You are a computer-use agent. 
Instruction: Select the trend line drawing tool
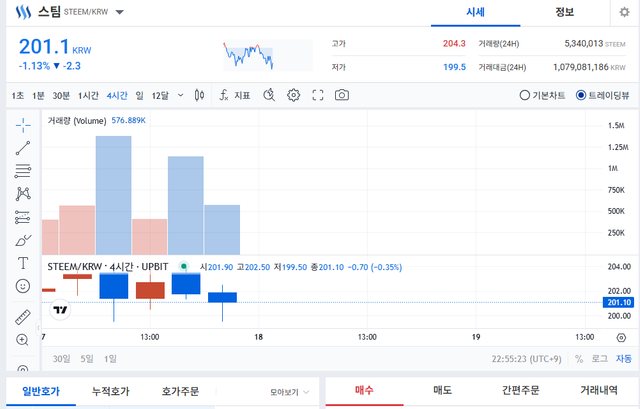click(23, 148)
